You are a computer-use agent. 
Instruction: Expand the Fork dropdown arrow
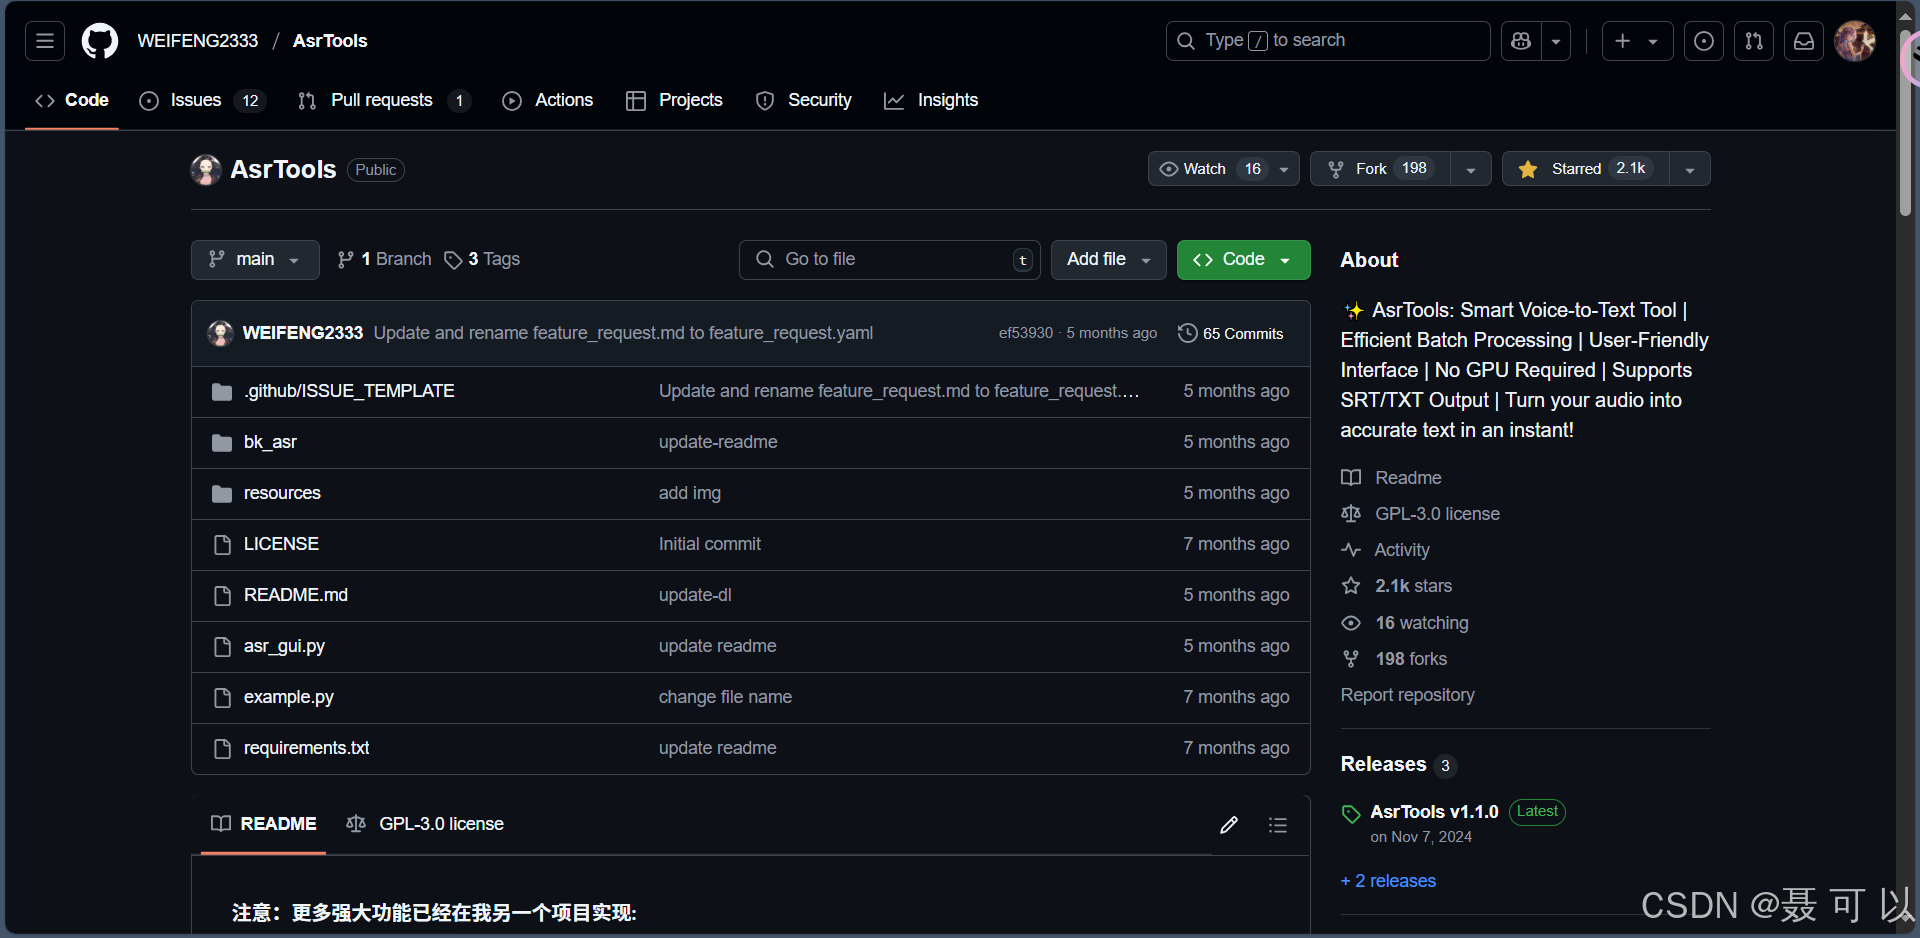click(x=1471, y=169)
